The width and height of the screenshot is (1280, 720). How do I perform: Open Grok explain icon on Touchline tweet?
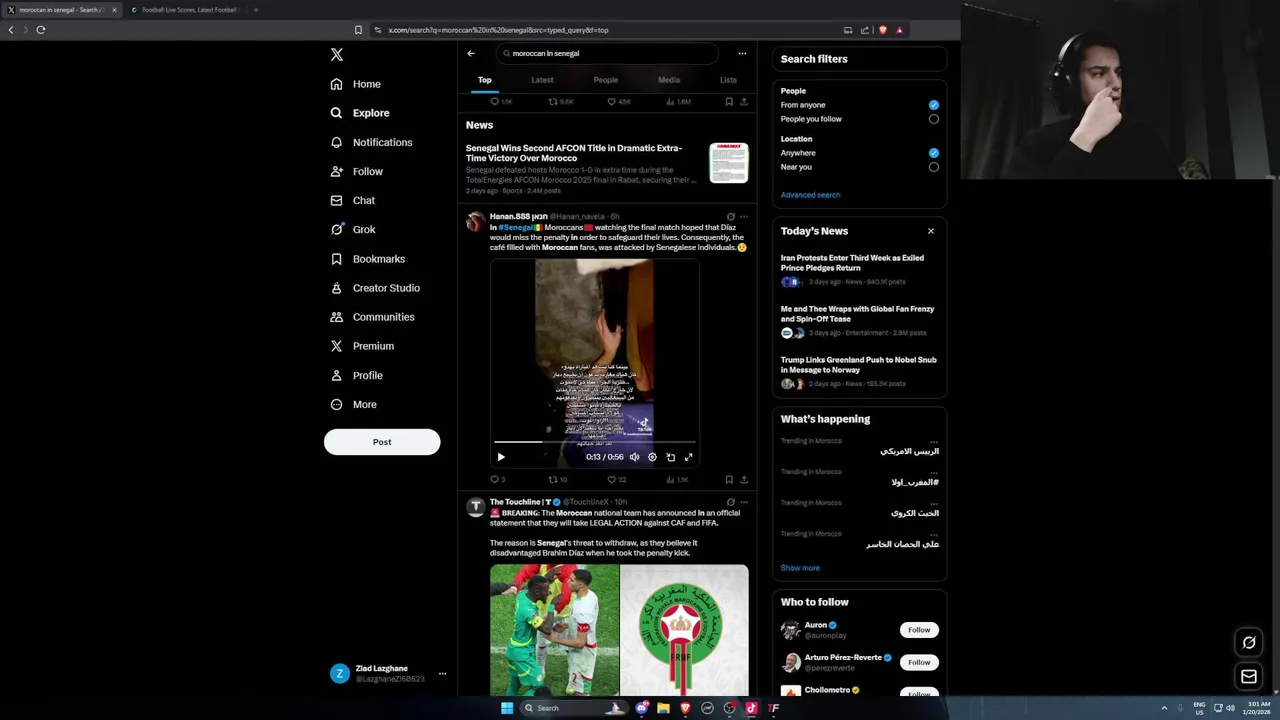(x=730, y=502)
